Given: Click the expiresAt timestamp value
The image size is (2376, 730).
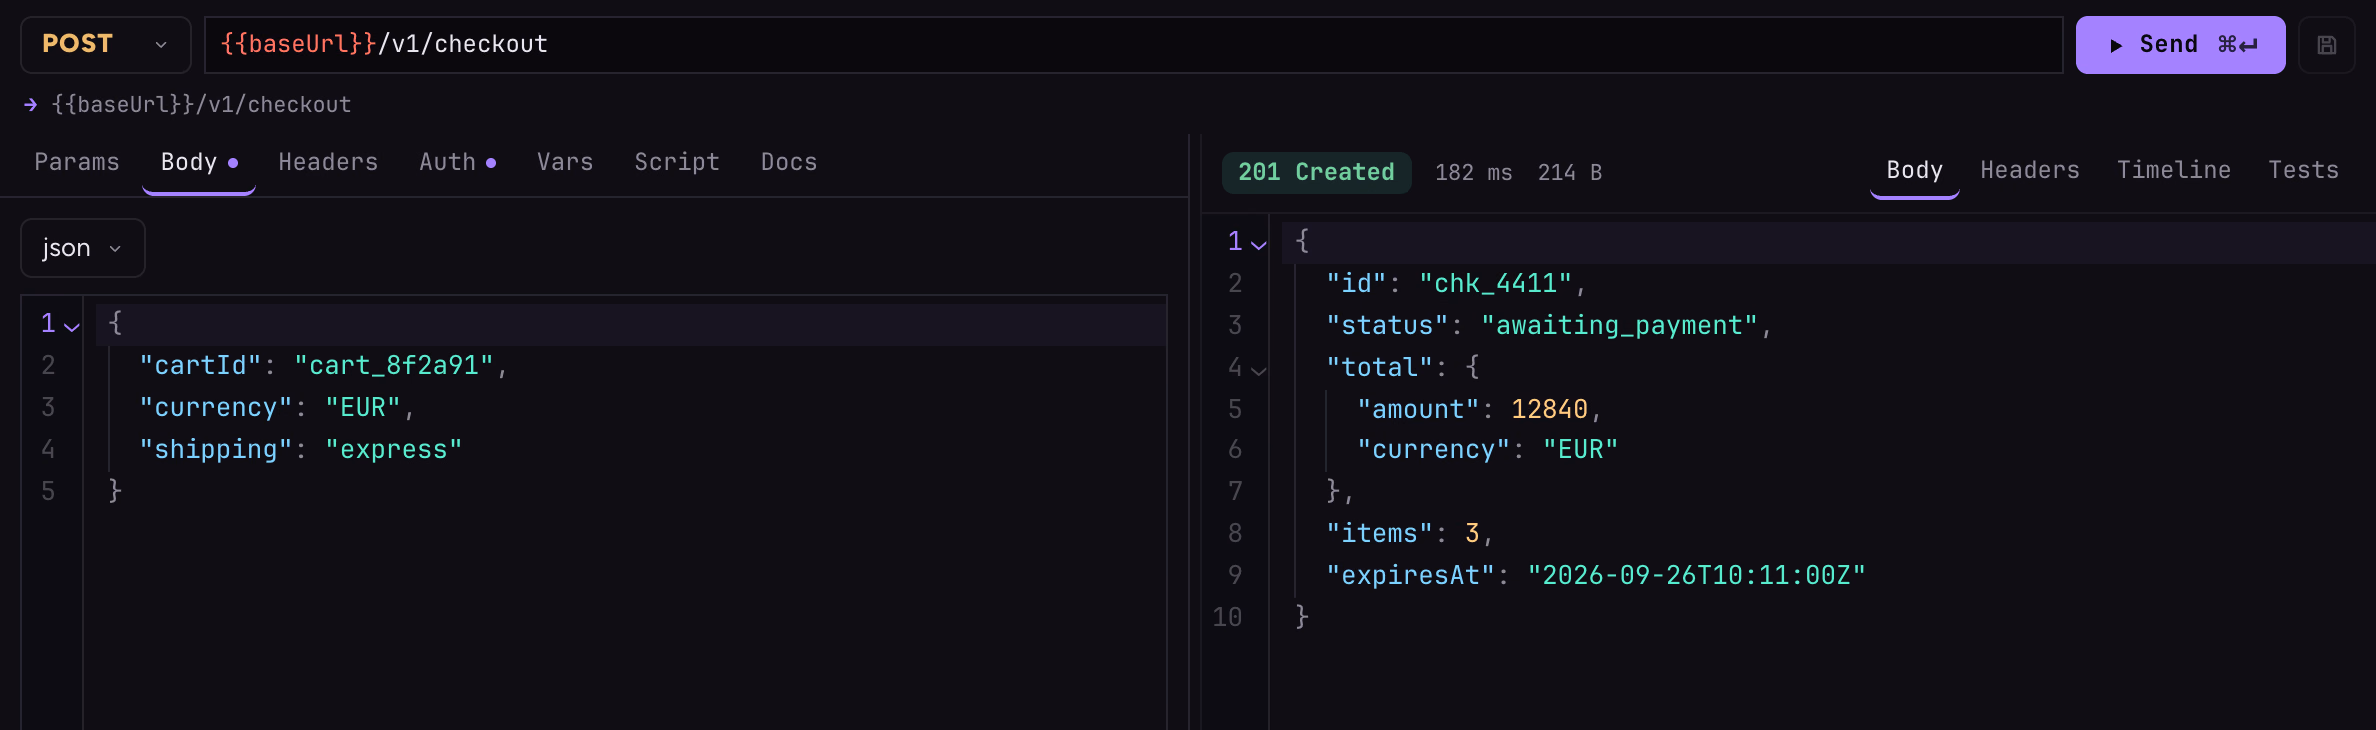Looking at the screenshot, I should (1696, 576).
